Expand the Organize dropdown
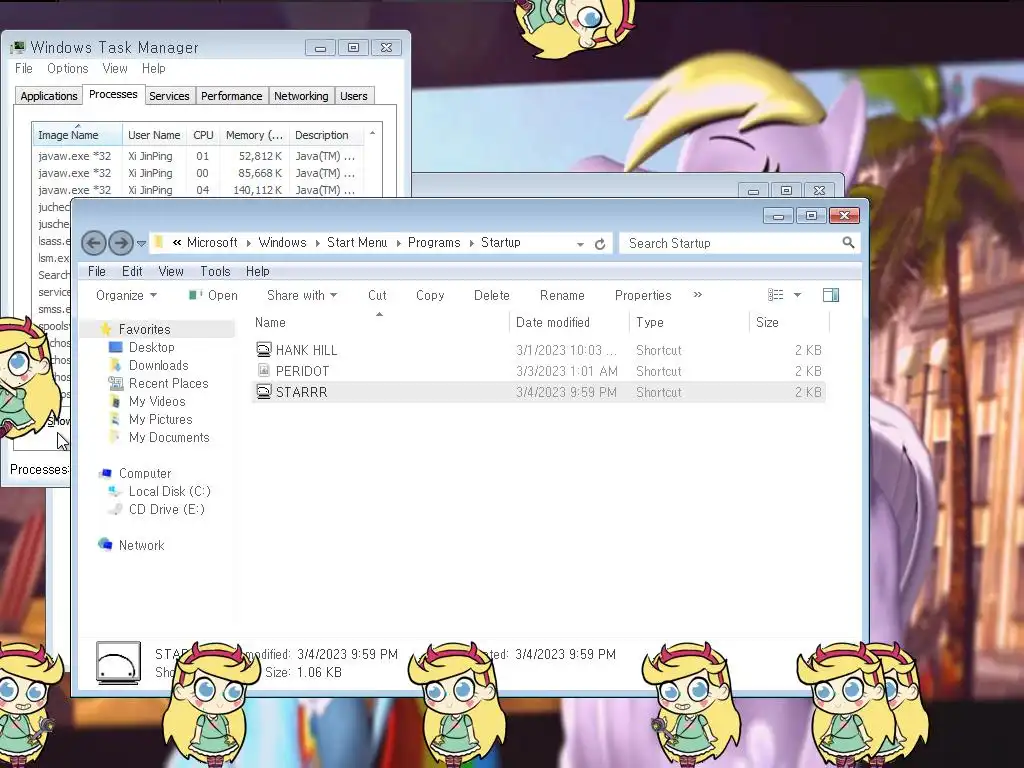 126,295
